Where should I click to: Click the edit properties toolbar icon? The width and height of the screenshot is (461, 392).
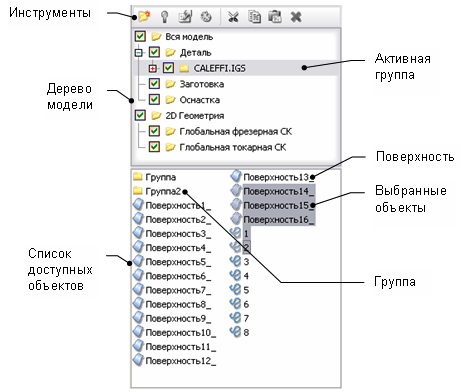(185, 17)
